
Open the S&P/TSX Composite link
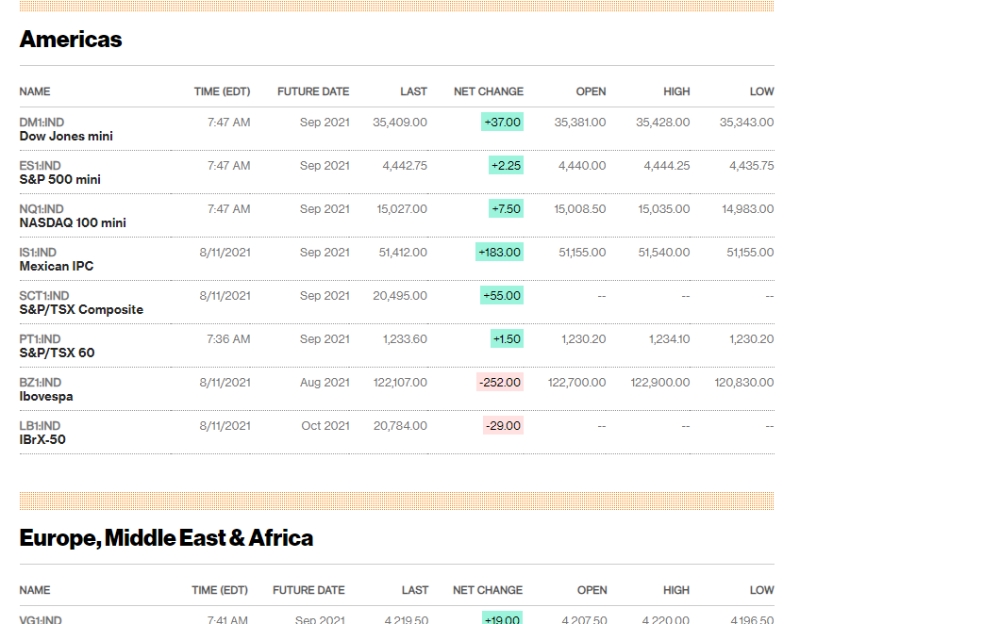point(81,309)
